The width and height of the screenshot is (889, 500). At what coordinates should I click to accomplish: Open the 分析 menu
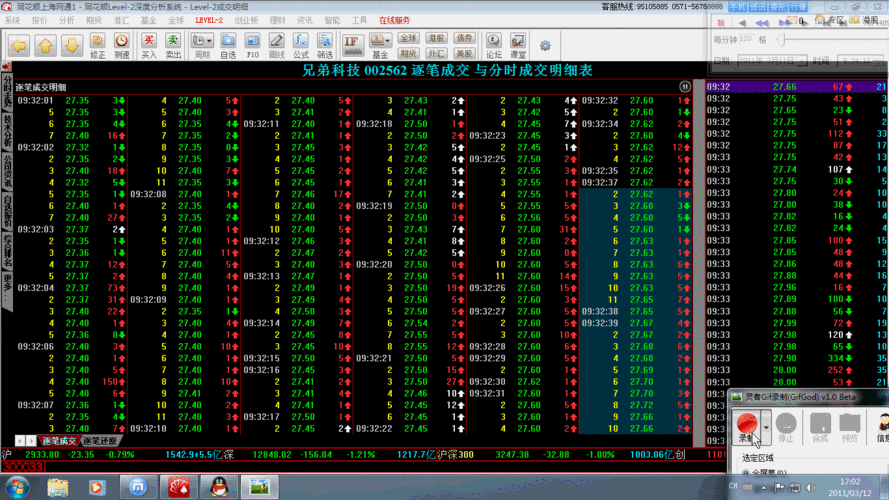coord(66,19)
